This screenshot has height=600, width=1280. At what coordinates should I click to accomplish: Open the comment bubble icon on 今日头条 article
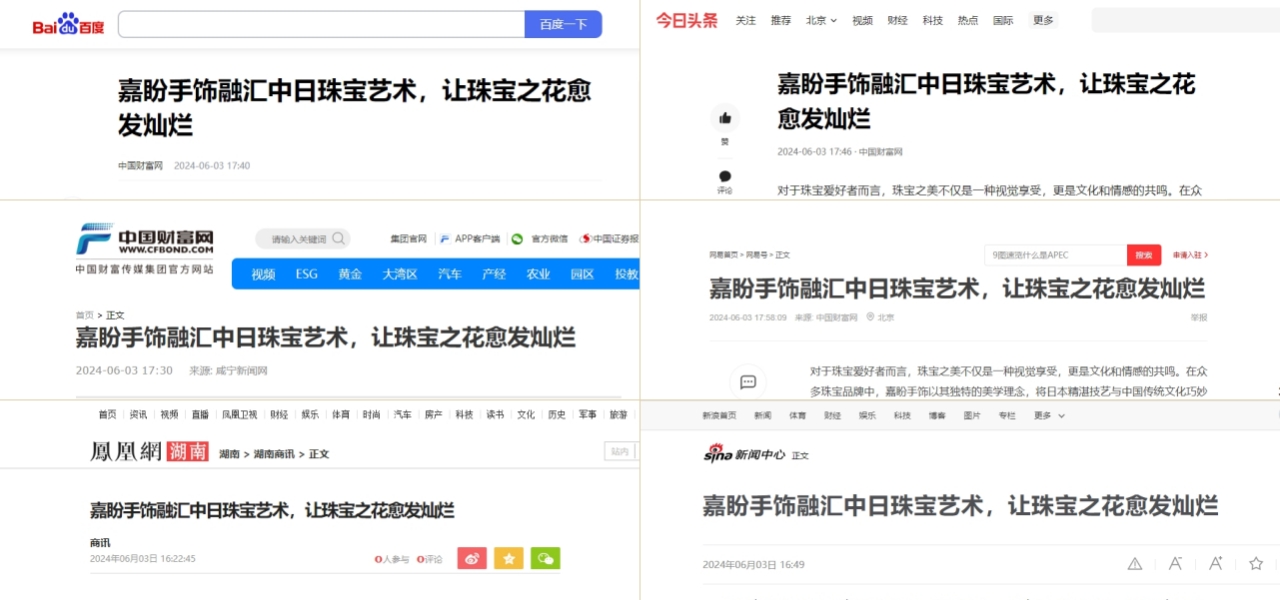(725, 176)
